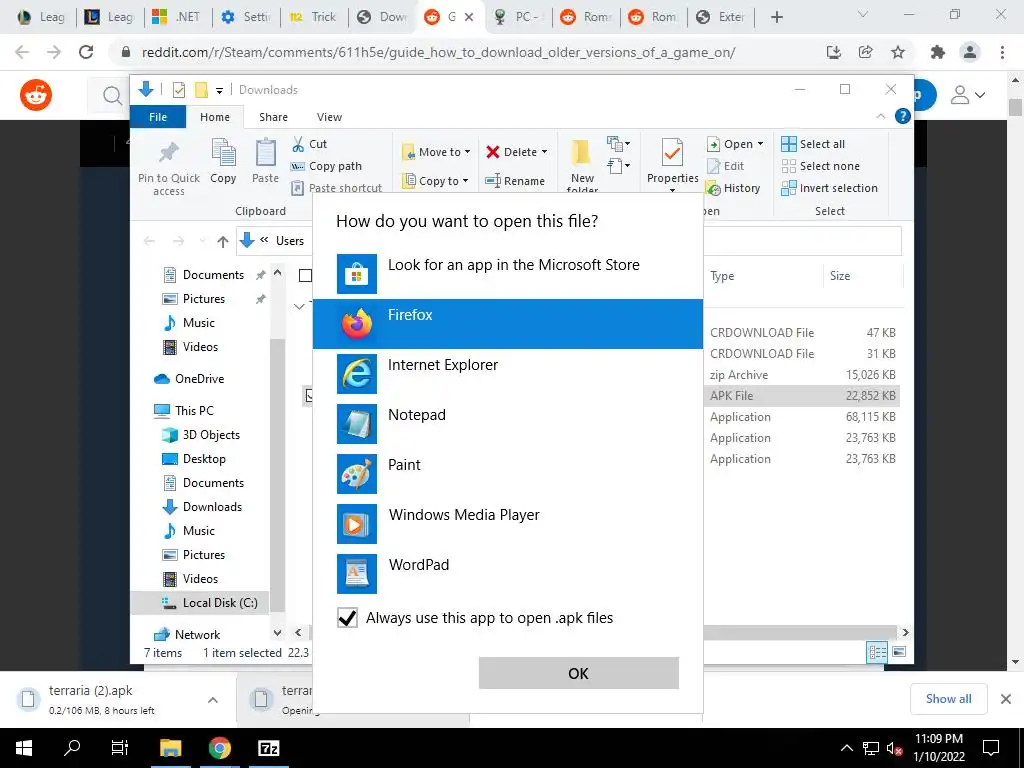Switch to details view icon
The width and height of the screenshot is (1024, 768).
tap(877, 652)
